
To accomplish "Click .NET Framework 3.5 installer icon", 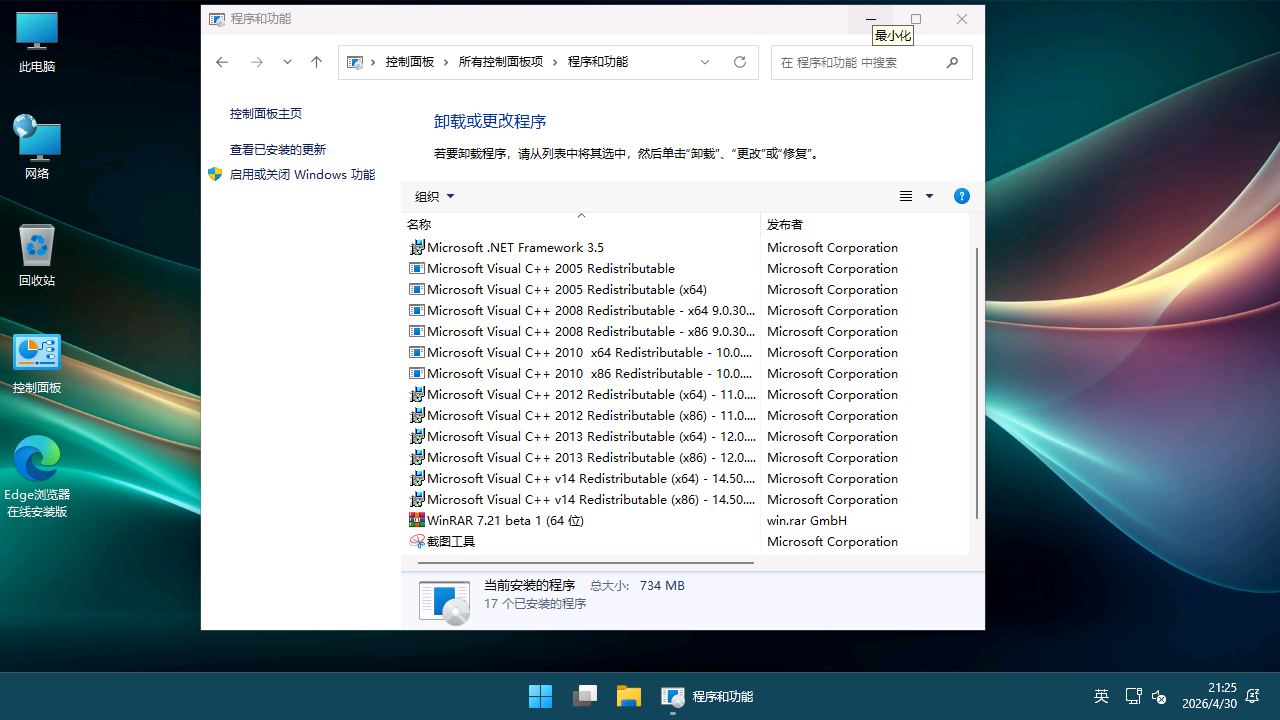I will click(417, 247).
